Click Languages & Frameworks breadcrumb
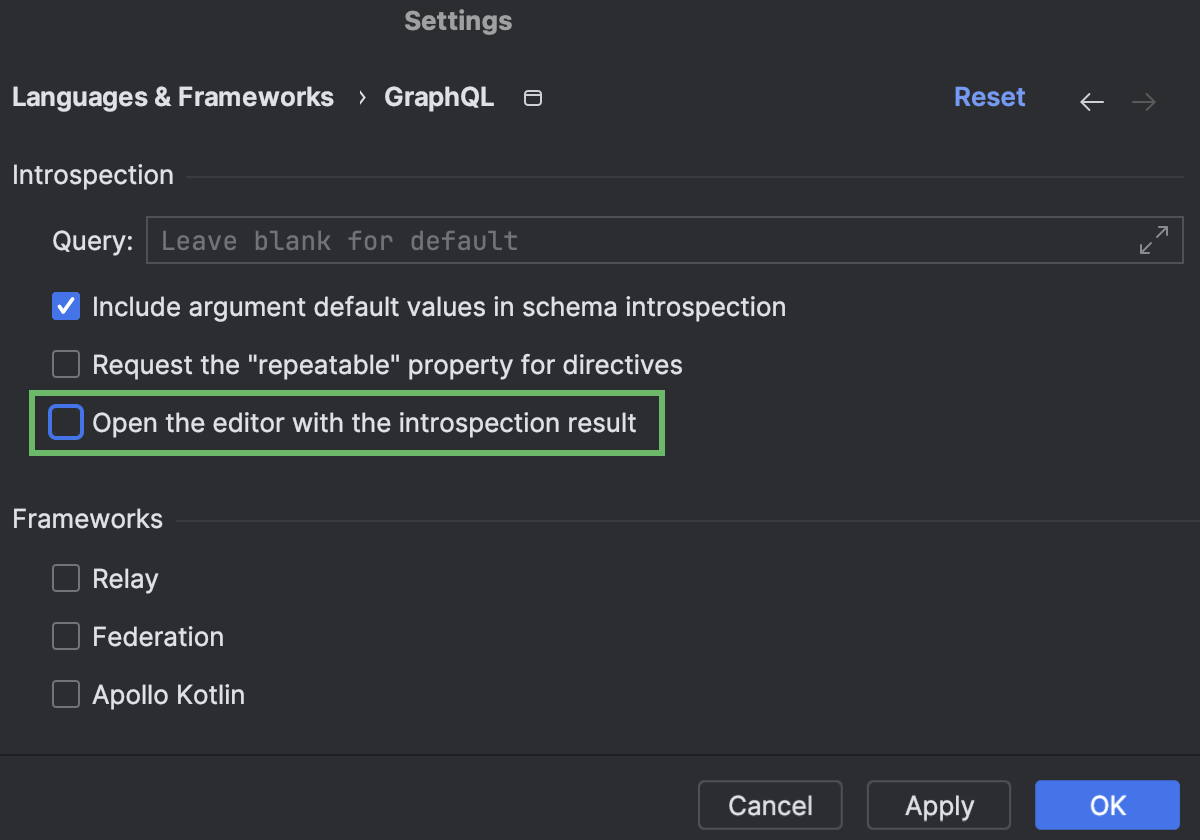This screenshot has width=1200, height=840. point(173,97)
